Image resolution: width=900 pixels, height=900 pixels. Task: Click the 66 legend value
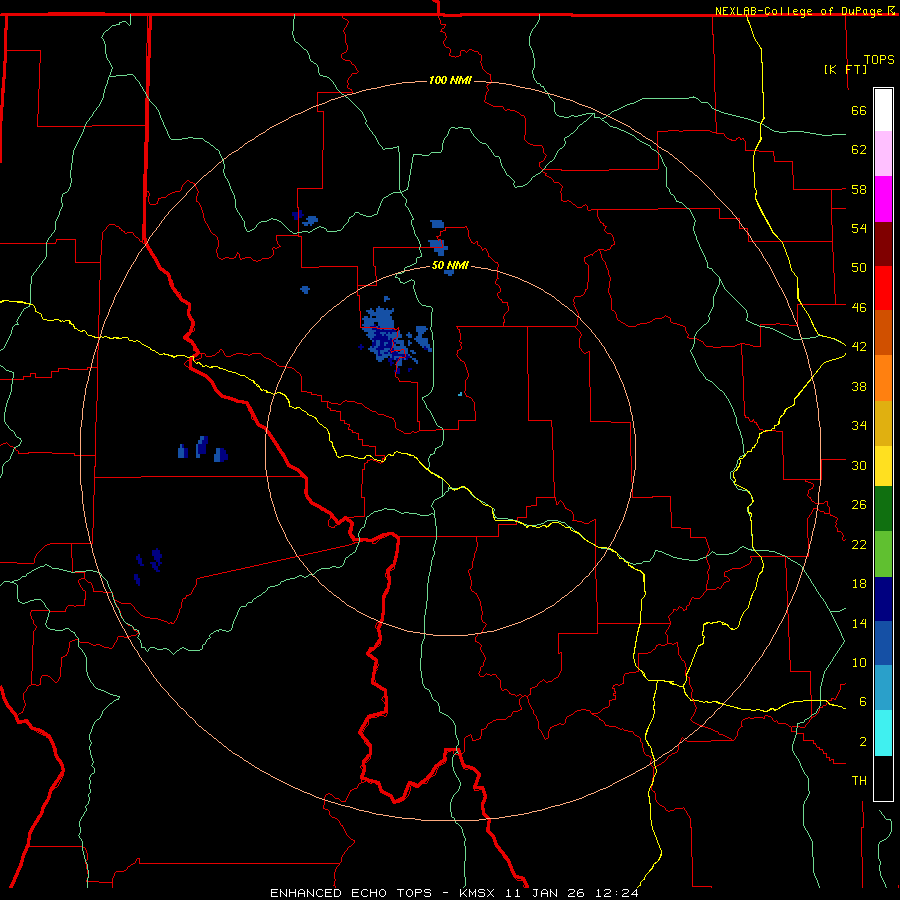[859, 110]
